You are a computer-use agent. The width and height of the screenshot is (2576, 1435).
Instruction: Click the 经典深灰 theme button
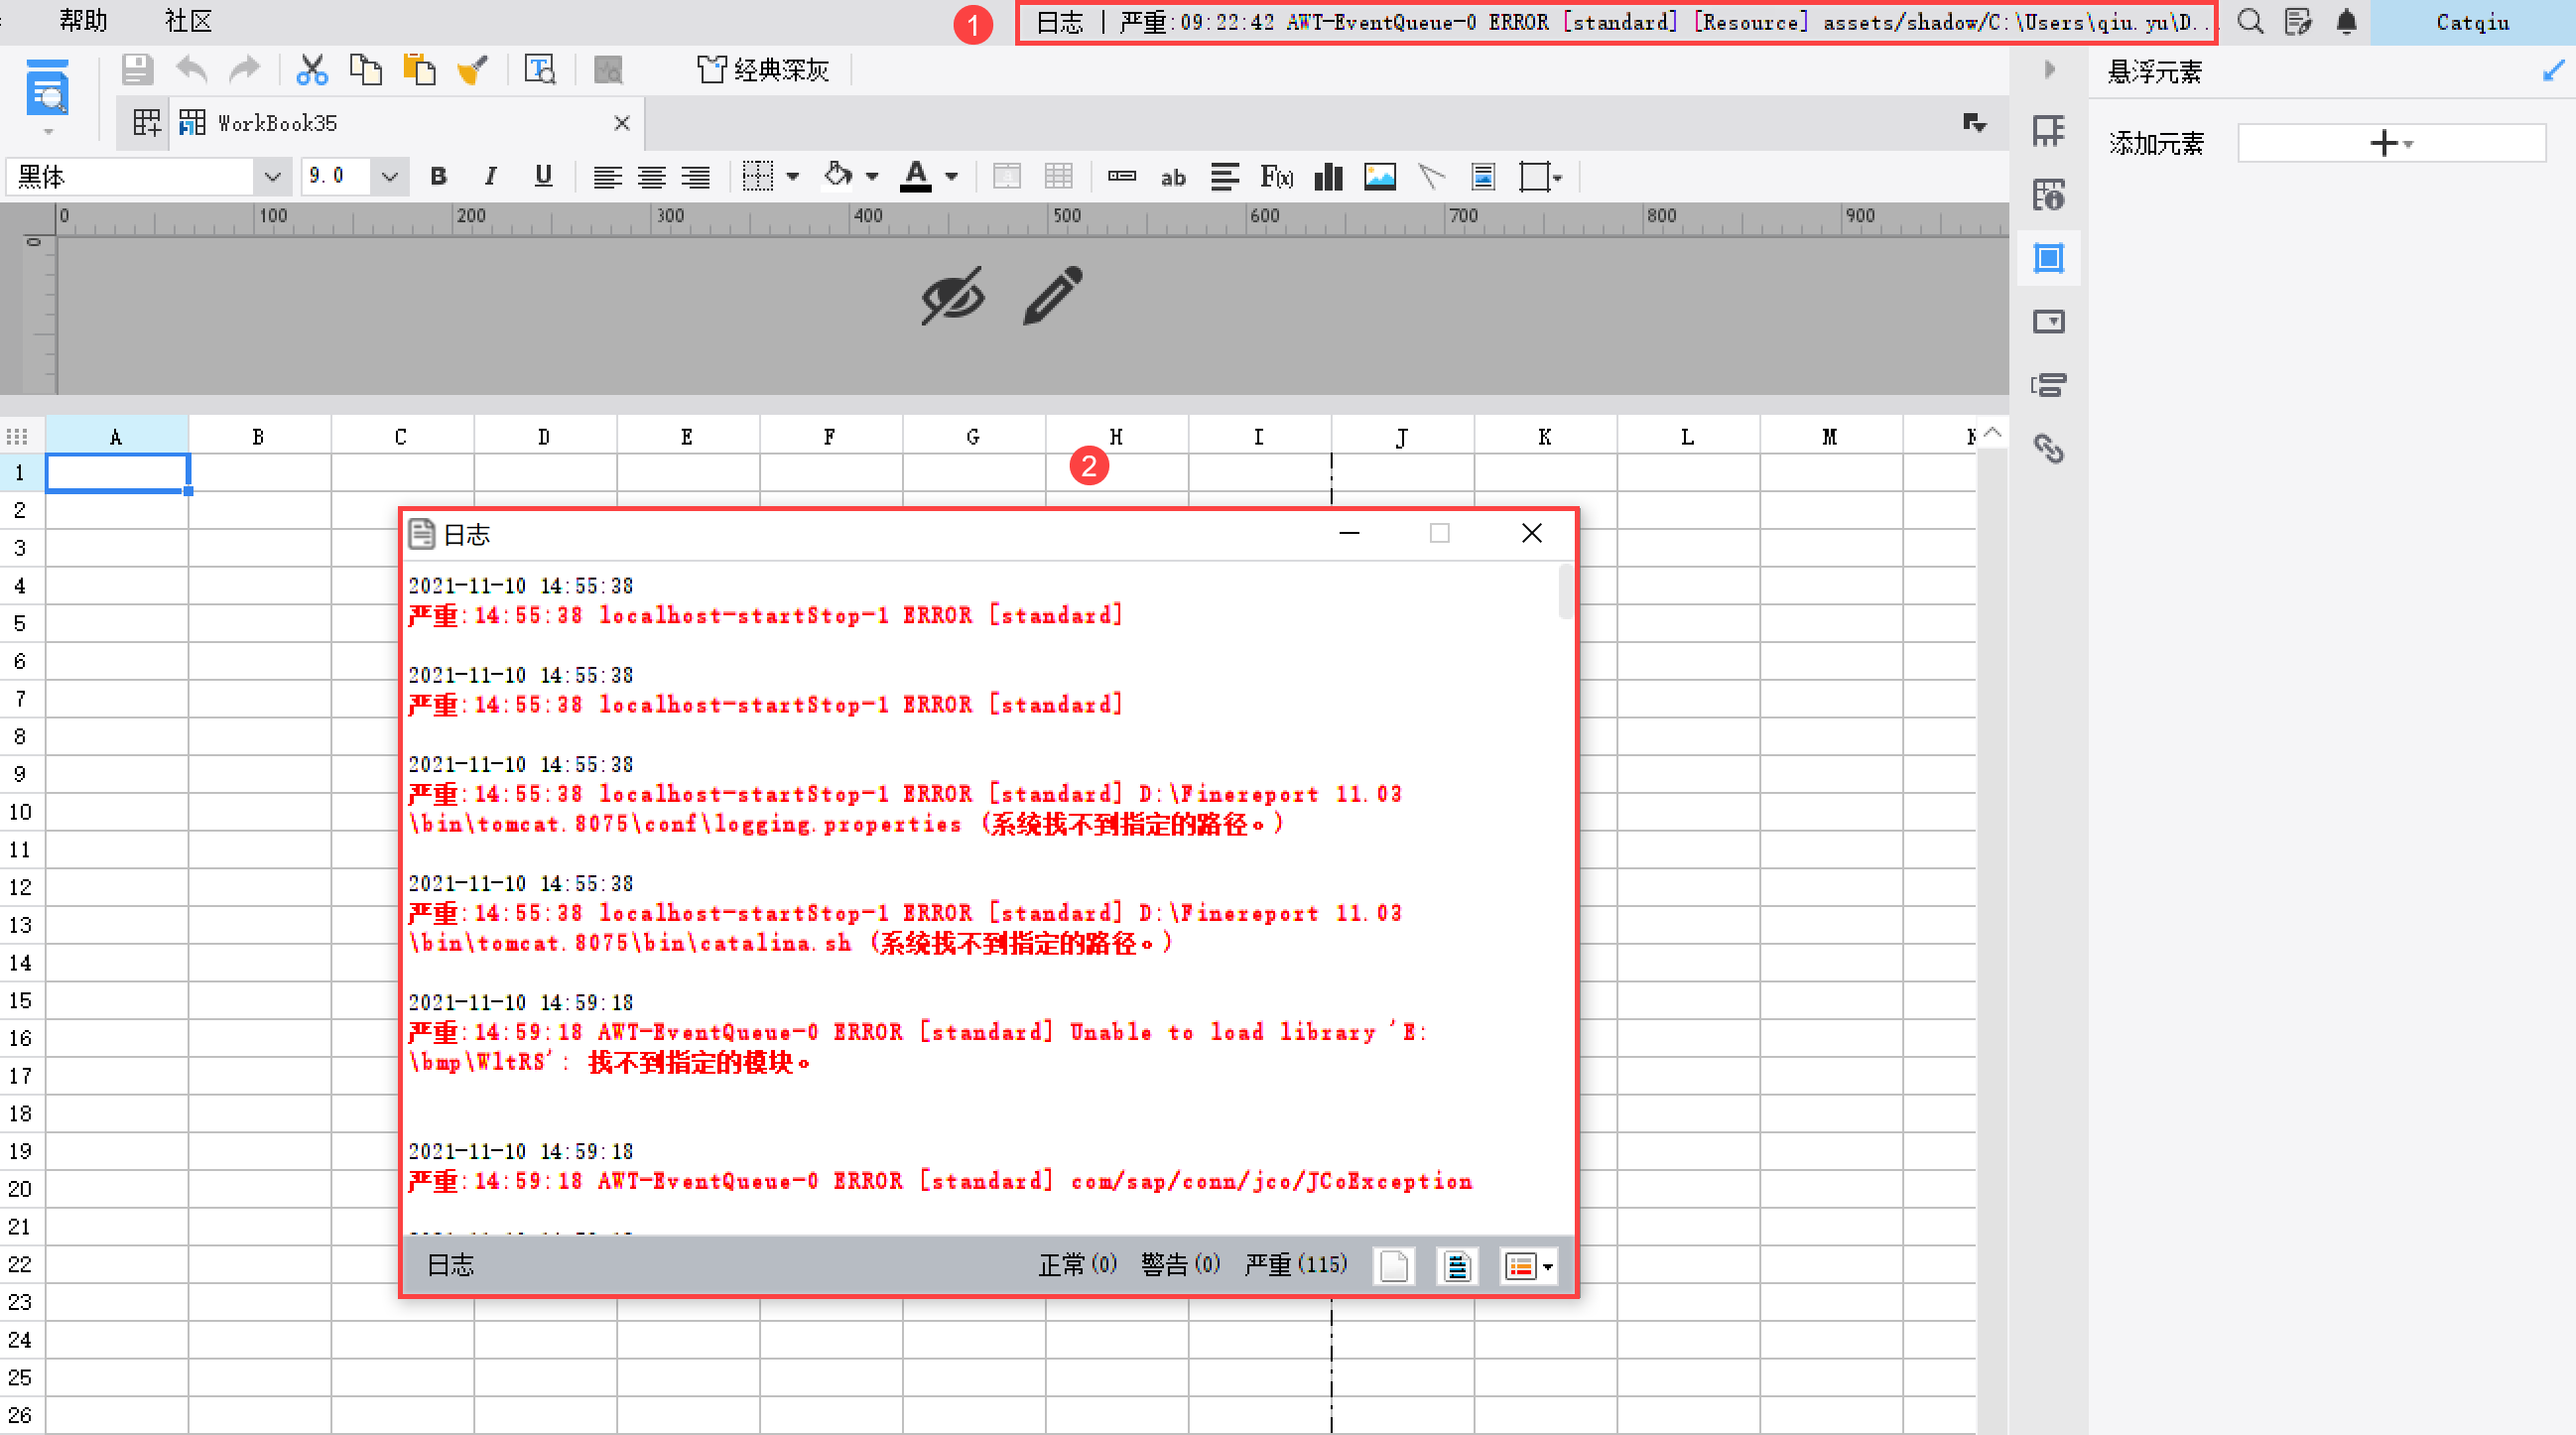(763, 70)
